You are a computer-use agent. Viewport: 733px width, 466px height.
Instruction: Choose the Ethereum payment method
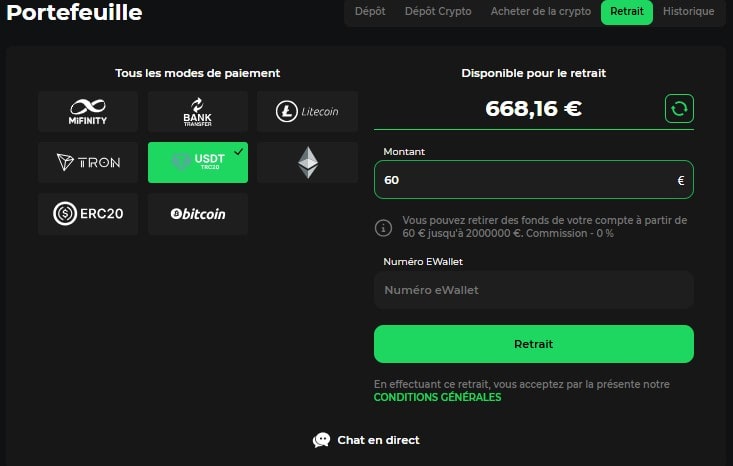pos(307,162)
